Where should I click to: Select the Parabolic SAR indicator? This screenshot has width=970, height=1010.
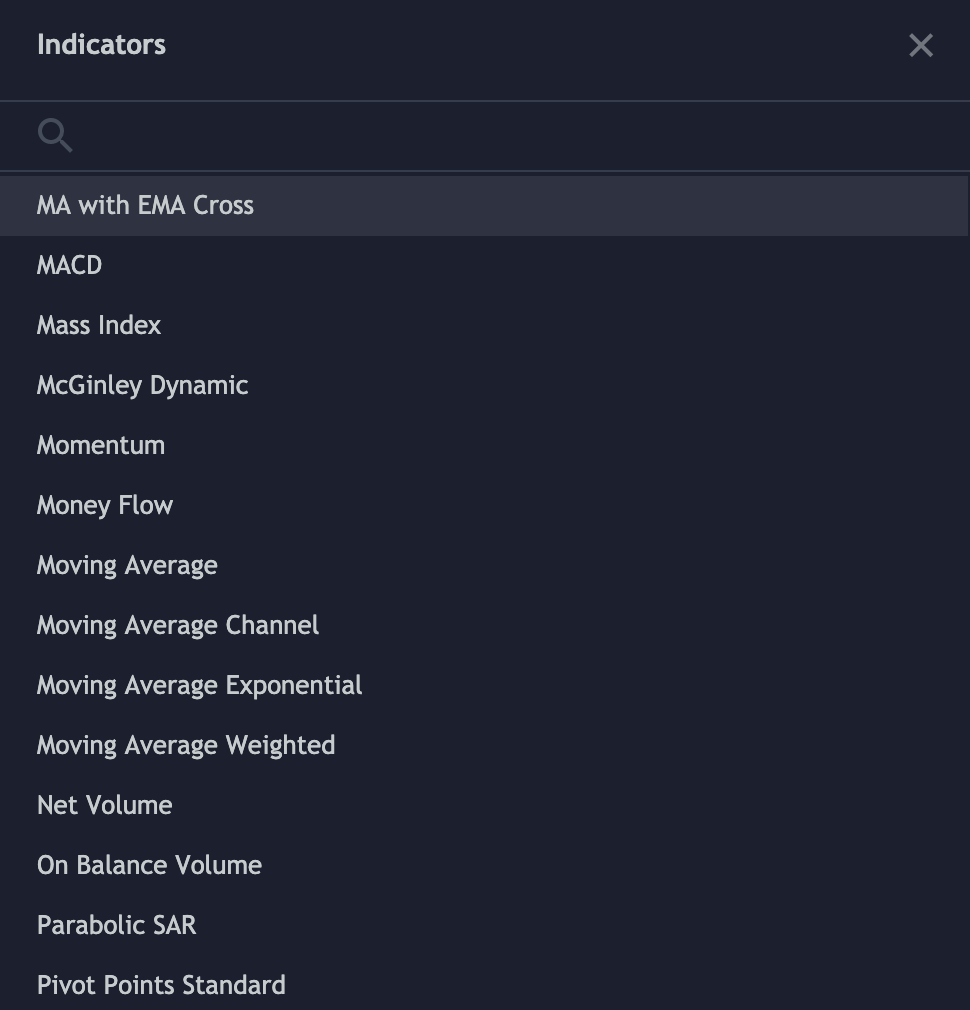485,925
